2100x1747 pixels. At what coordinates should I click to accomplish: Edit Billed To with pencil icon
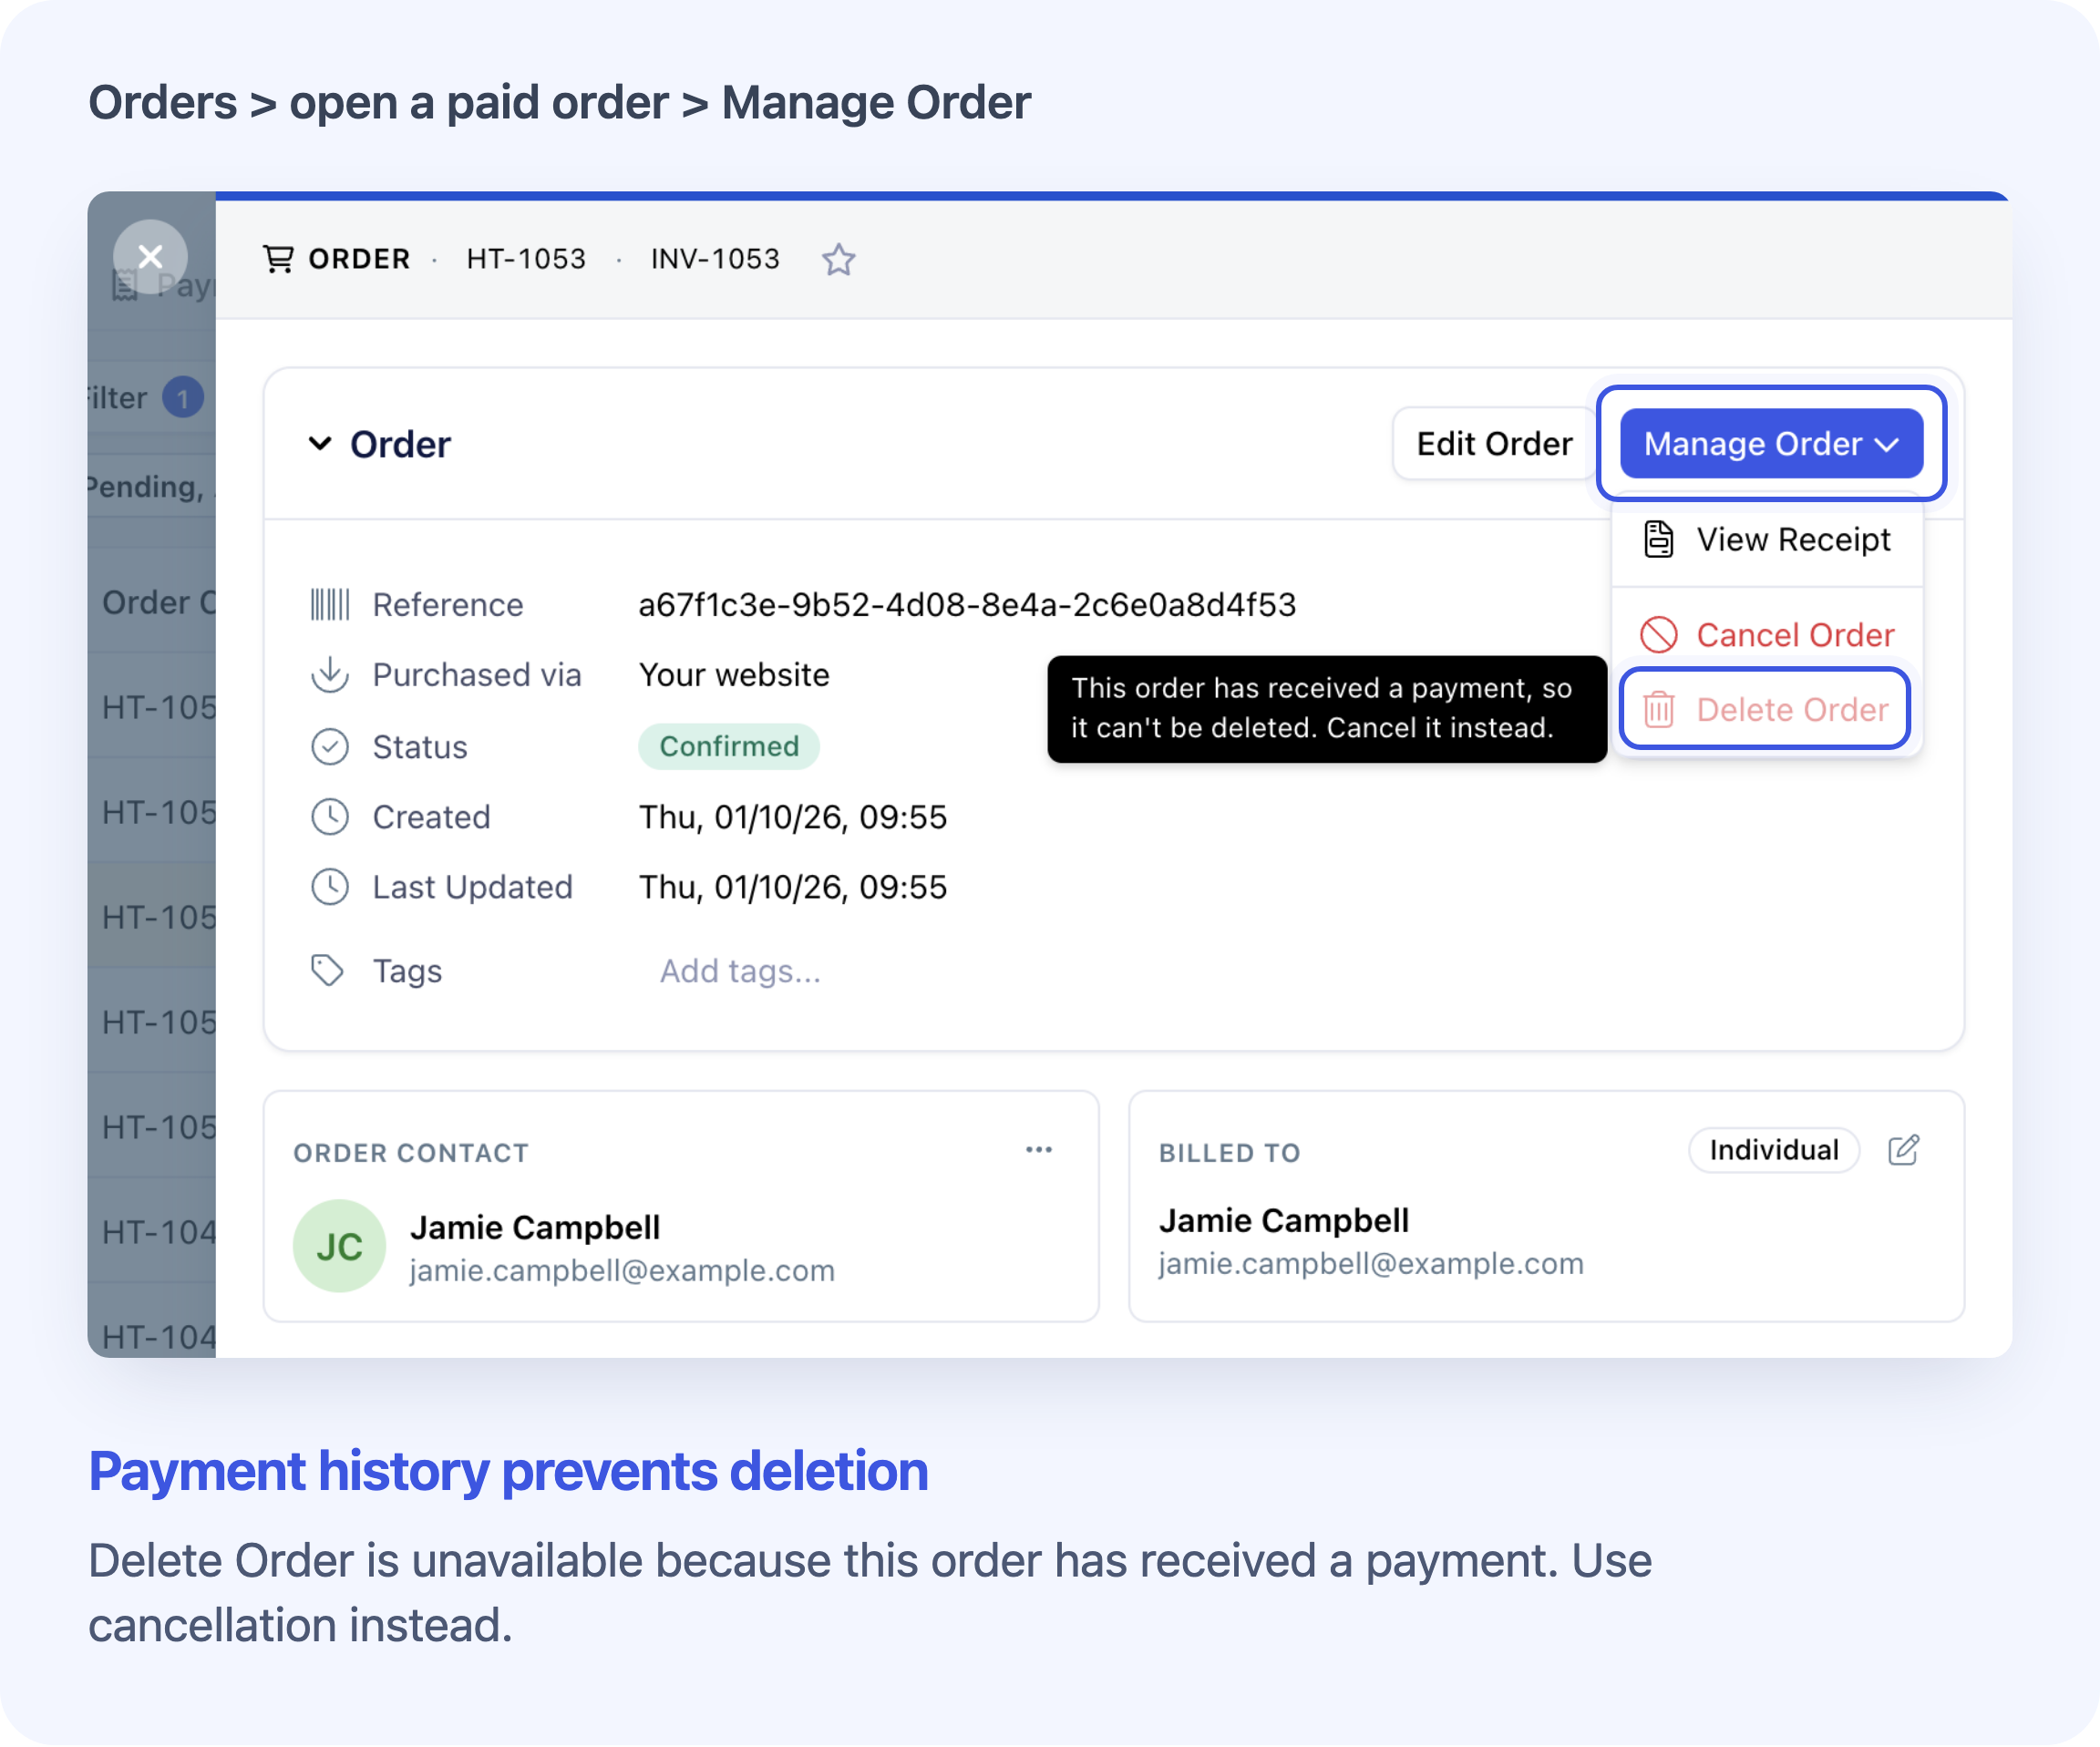pyautogui.click(x=1903, y=1150)
